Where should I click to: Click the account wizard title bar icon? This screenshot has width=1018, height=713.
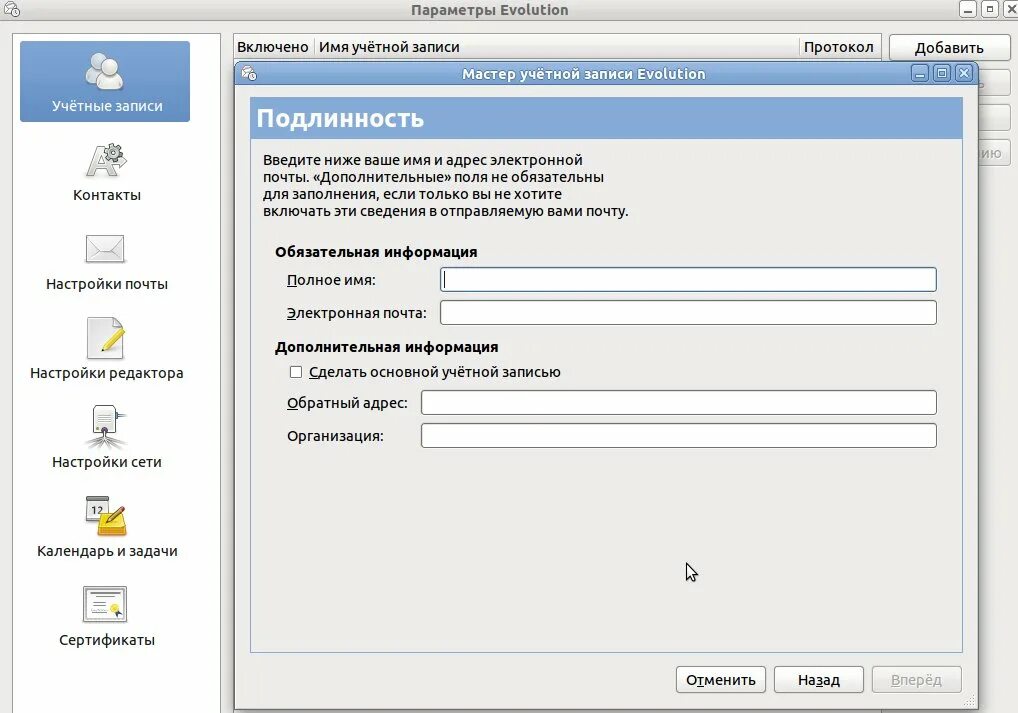point(249,73)
